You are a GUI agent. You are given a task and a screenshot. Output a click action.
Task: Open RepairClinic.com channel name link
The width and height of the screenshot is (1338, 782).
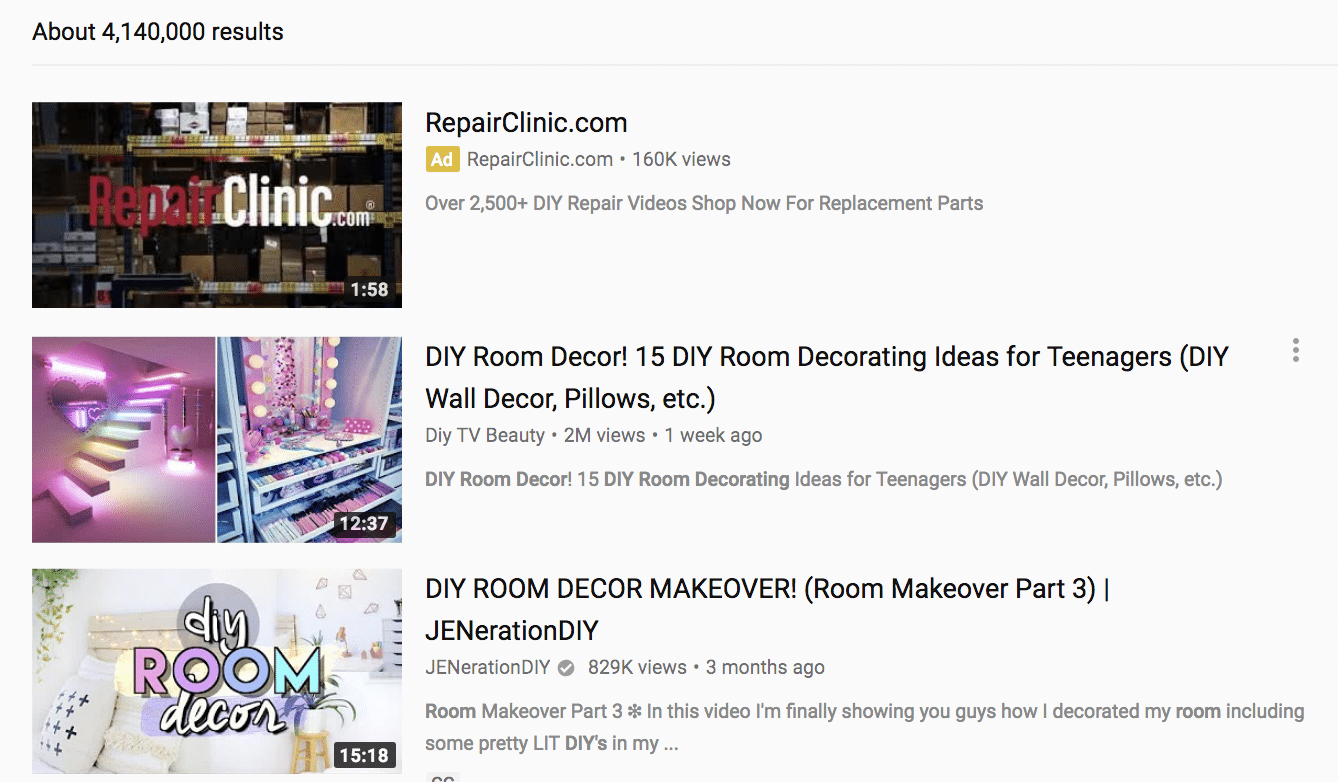[x=540, y=159]
